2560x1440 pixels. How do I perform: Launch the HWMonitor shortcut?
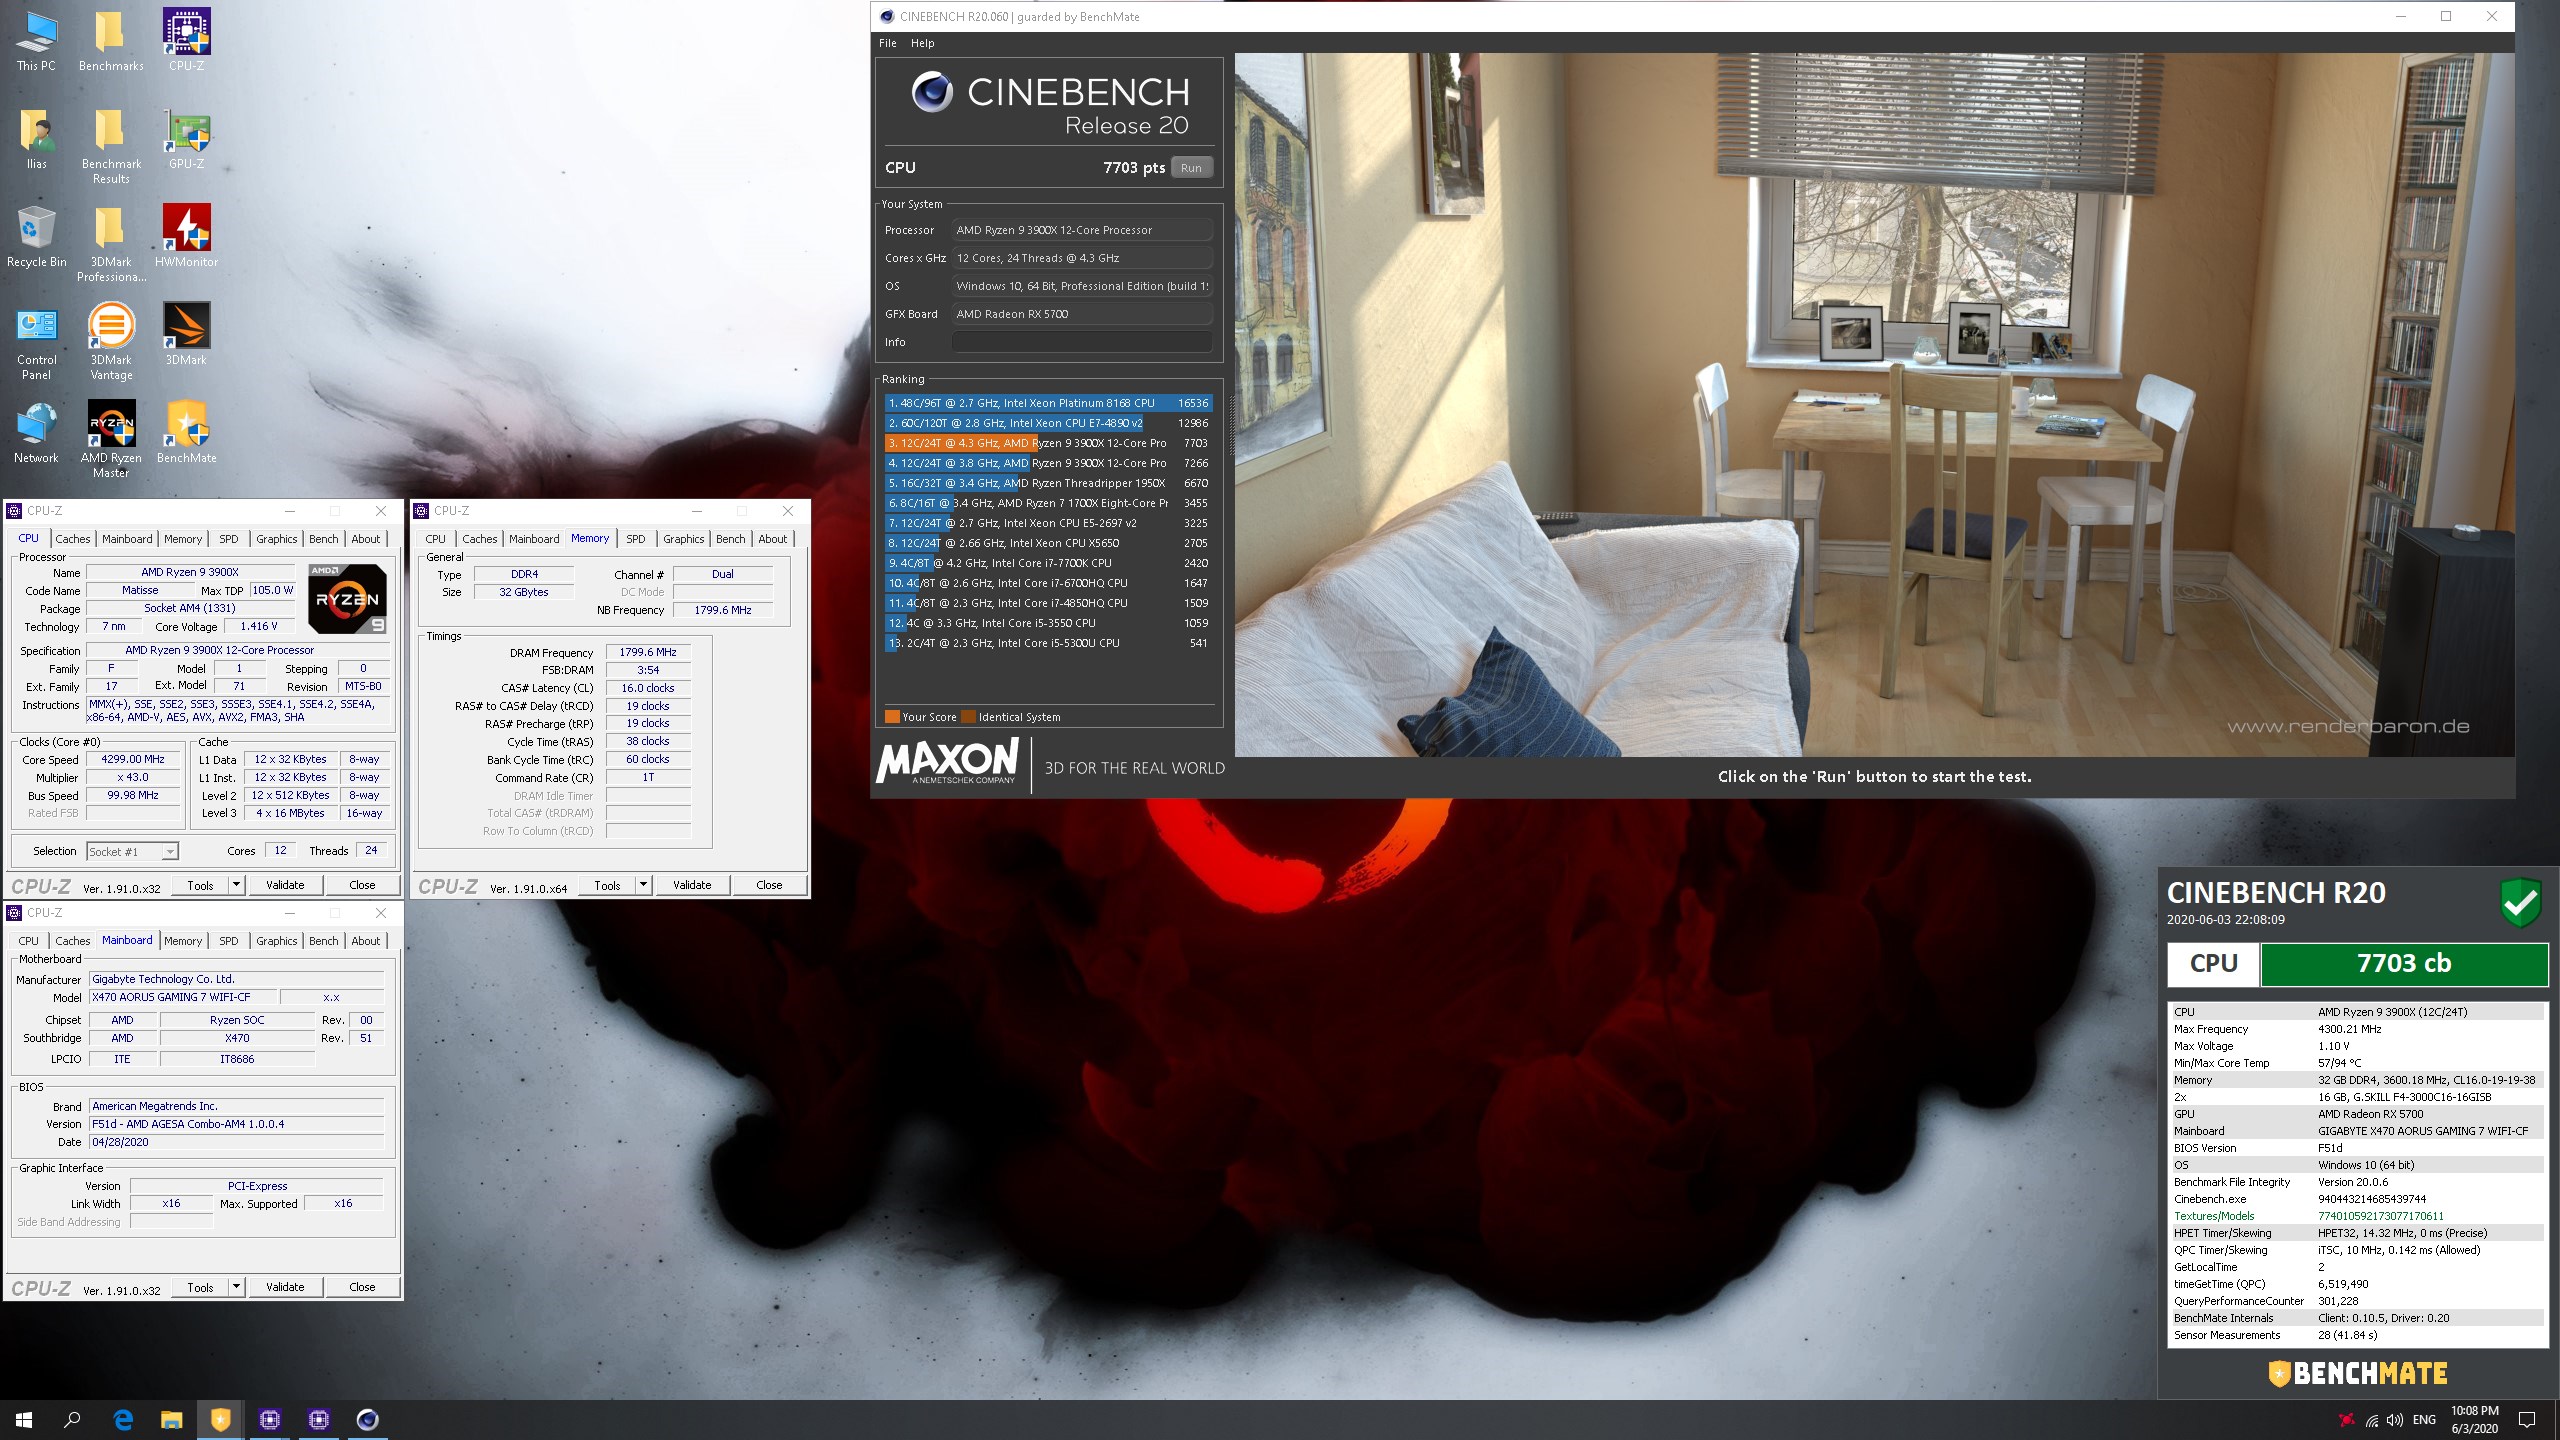(186, 236)
